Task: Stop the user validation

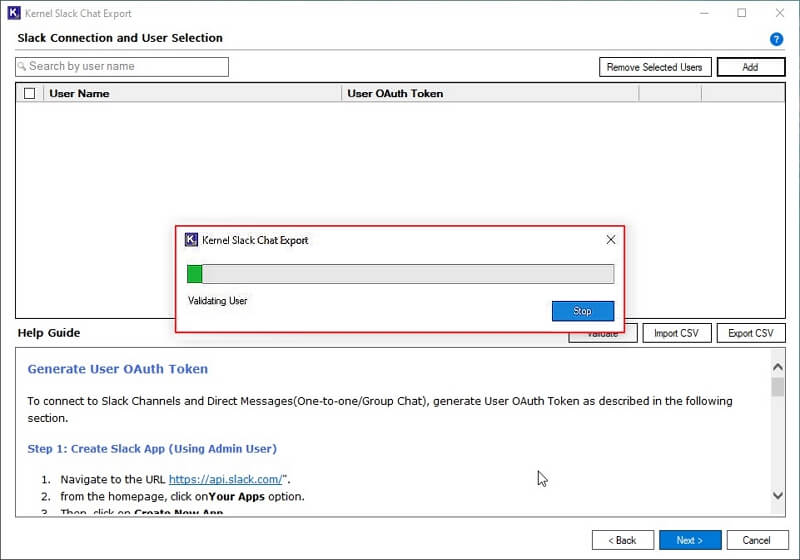Action: [x=583, y=311]
